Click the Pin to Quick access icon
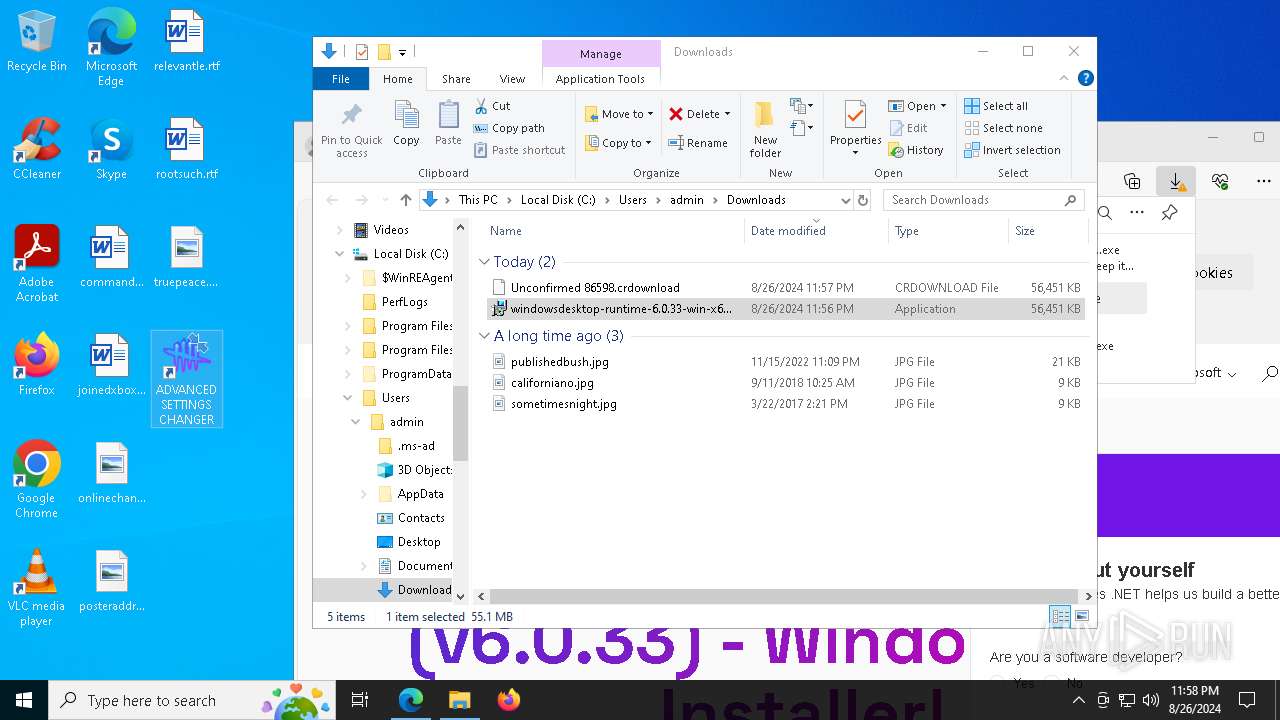Image resolution: width=1280 pixels, height=720 pixels. pyautogui.click(x=351, y=128)
